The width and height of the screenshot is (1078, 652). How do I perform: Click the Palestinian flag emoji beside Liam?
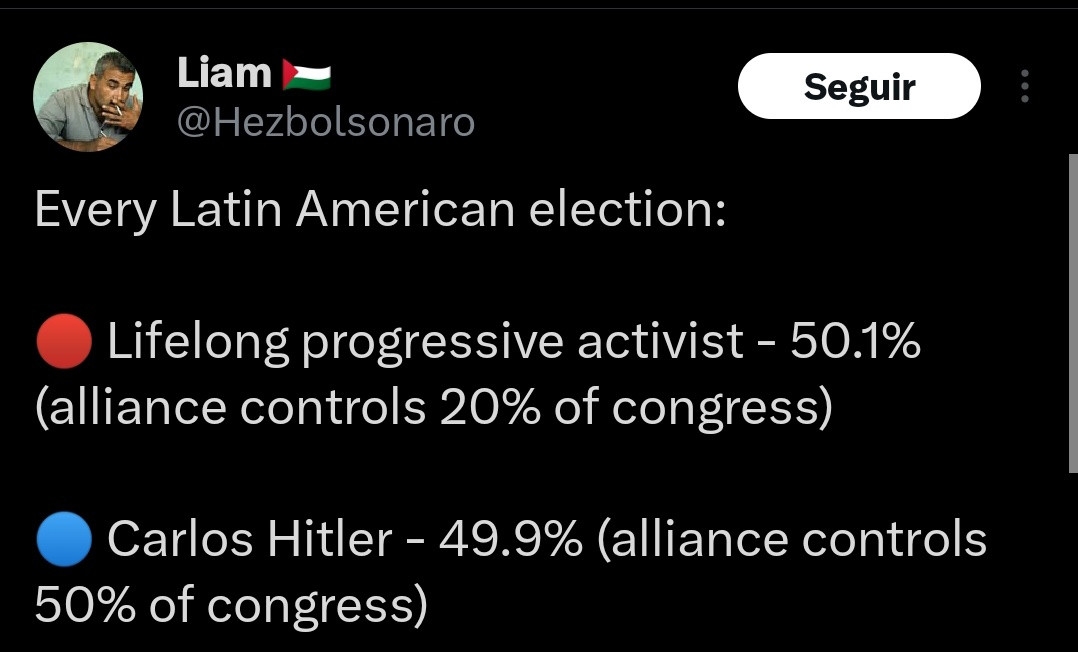(306, 74)
